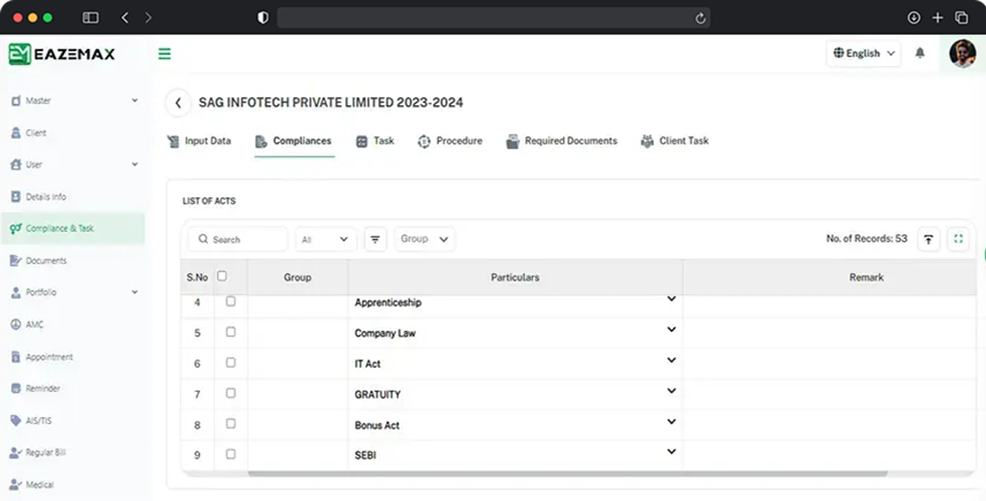Open the user profile avatar
Screen dimensions: 986x501
[x=962, y=53]
